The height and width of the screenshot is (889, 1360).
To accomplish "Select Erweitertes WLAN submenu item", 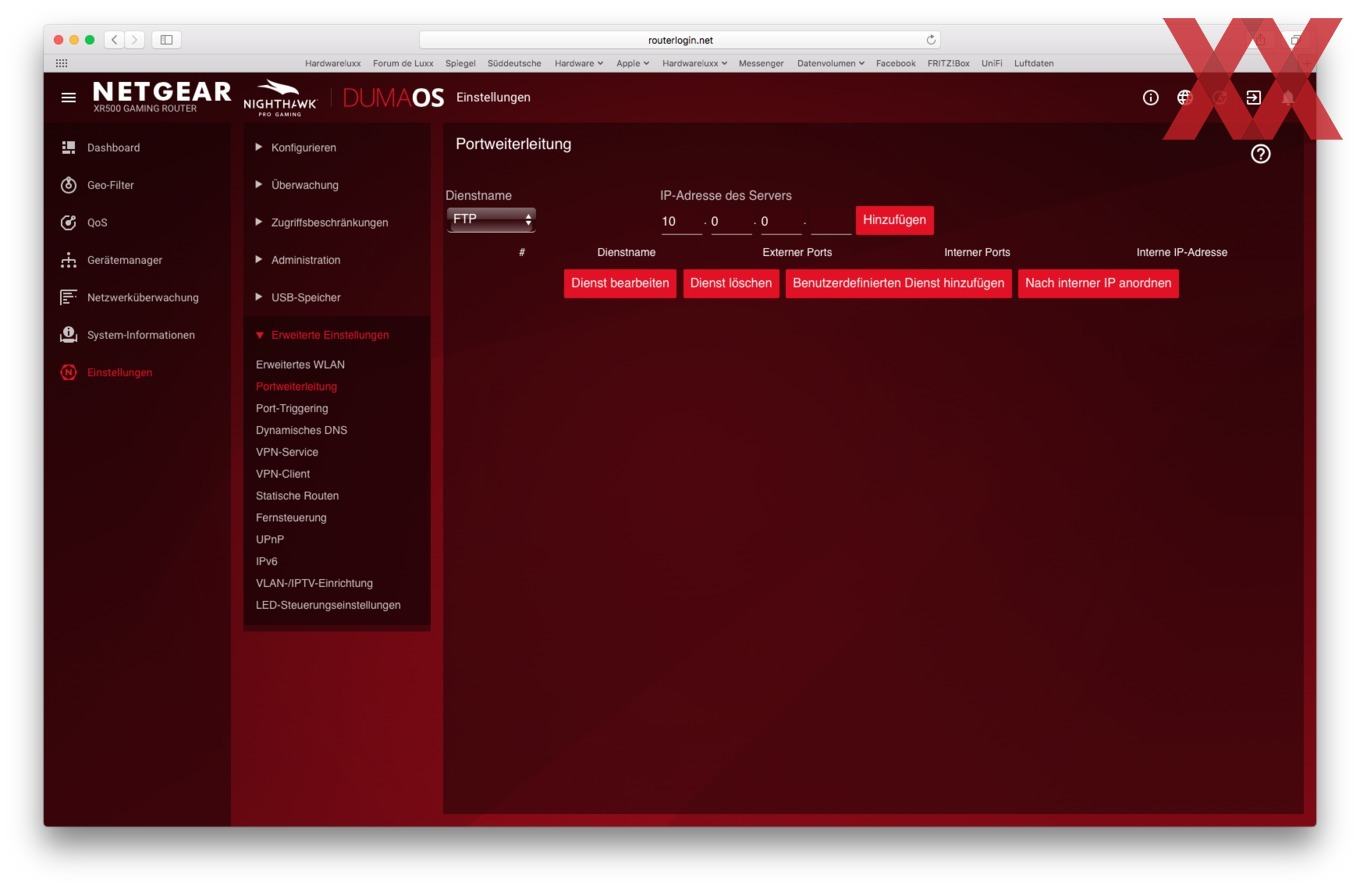I will pyautogui.click(x=300, y=365).
